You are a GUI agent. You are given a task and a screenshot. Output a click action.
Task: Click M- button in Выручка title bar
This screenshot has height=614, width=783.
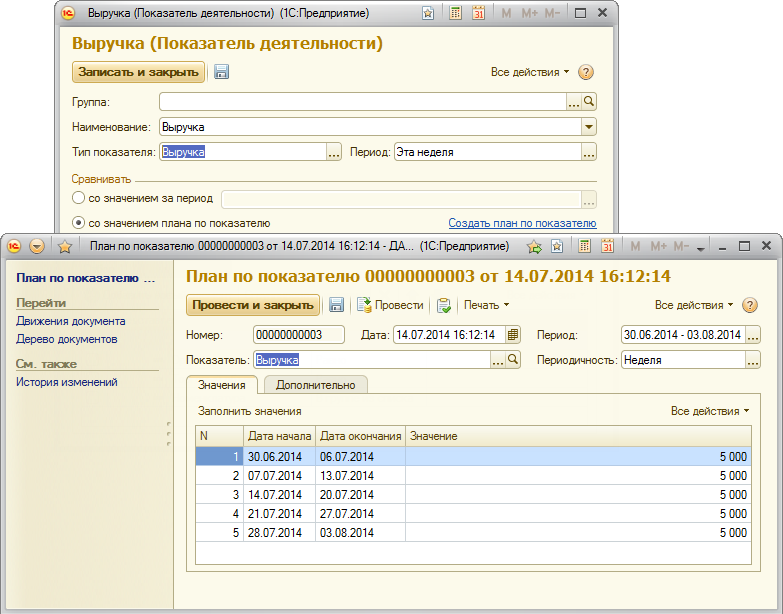coord(552,13)
